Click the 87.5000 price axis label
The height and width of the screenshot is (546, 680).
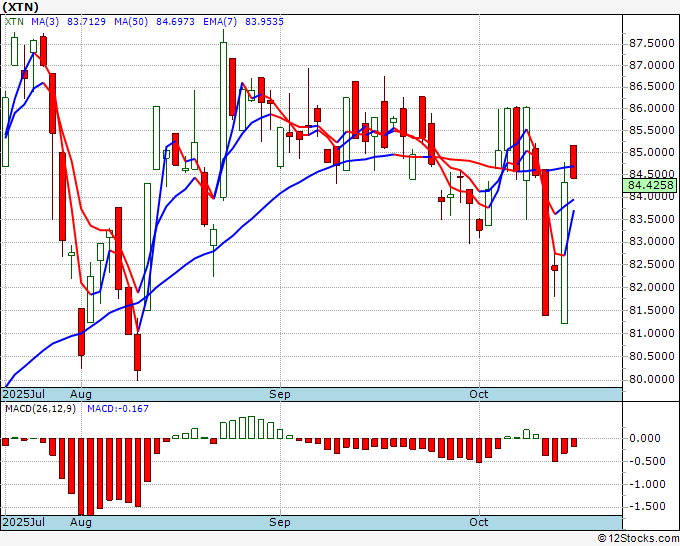tap(652, 43)
